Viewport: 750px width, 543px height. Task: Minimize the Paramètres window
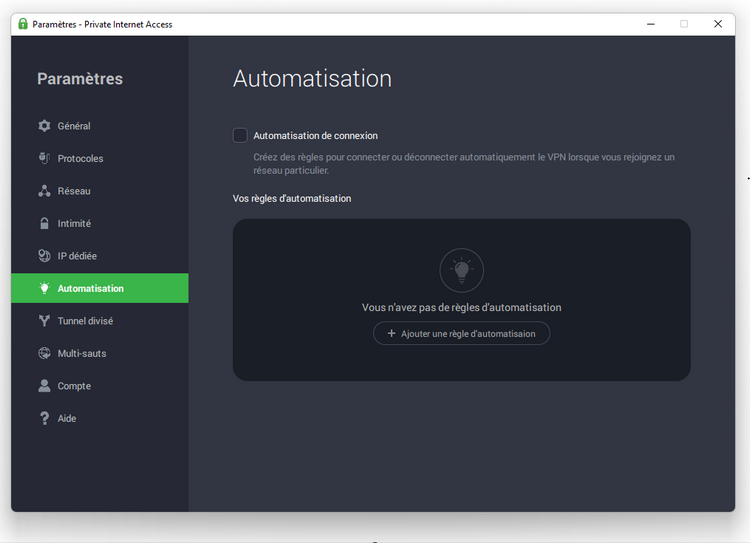coord(651,24)
